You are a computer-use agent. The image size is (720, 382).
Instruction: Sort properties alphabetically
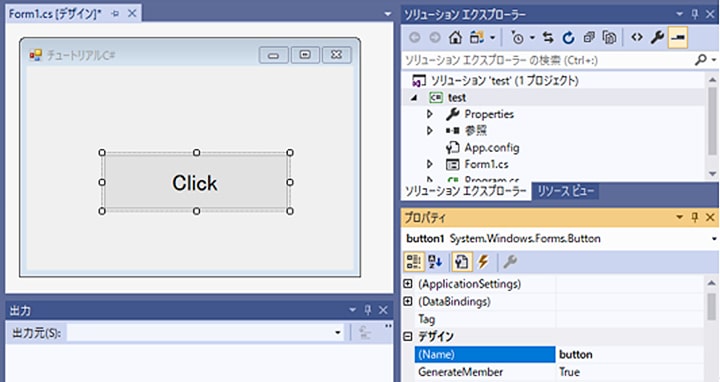pyautogui.click(x=435, y=262)
